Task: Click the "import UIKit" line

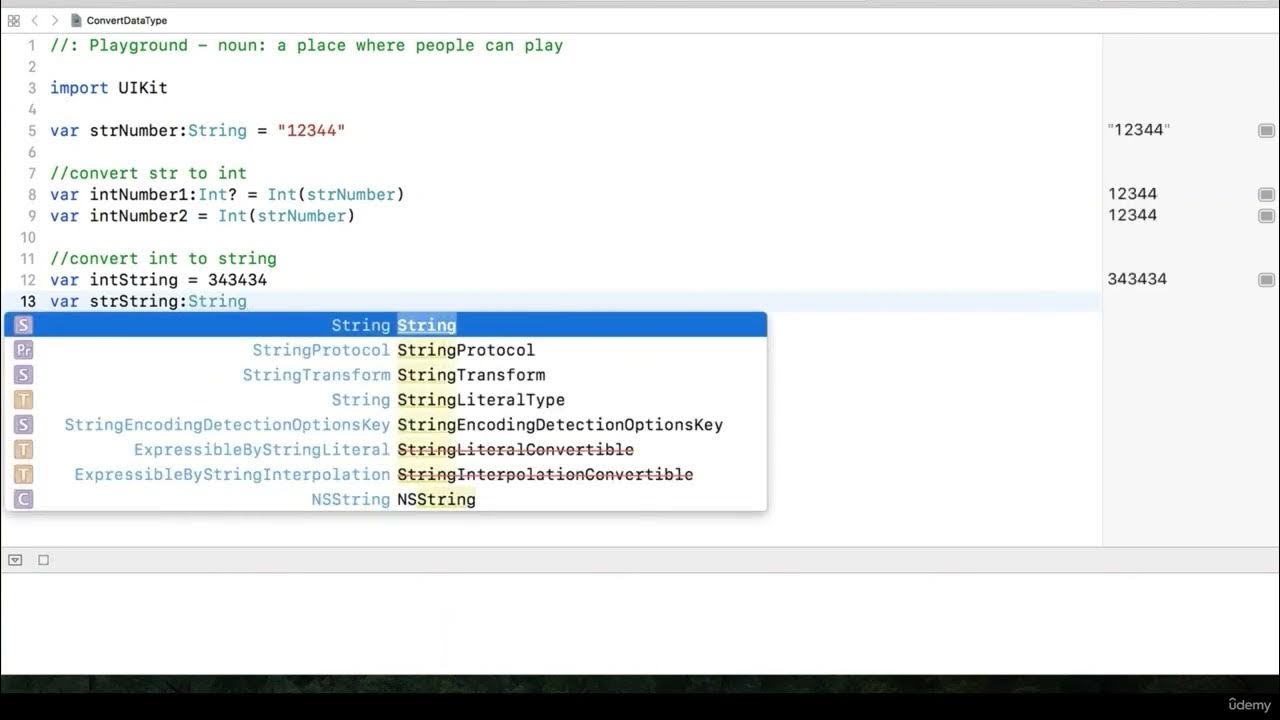Action: coord(109,88)
